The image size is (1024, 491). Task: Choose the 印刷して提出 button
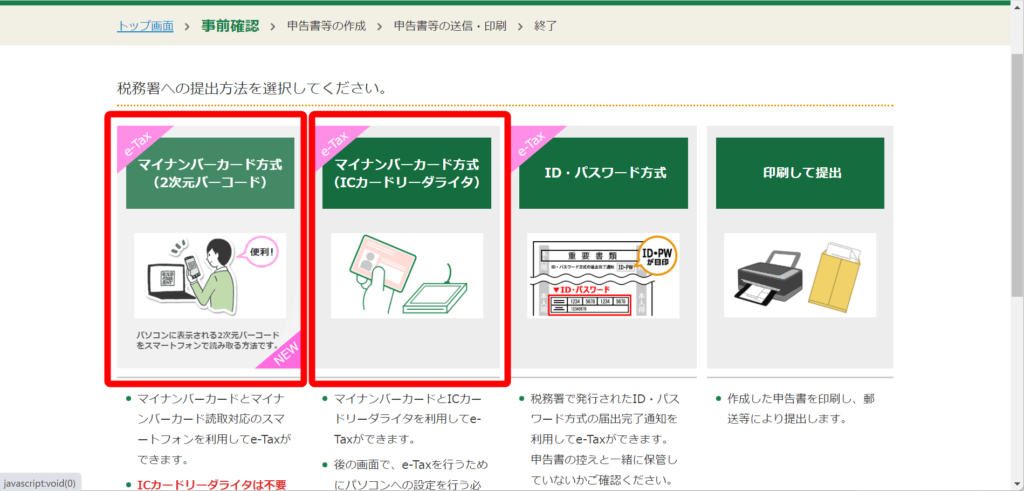pyautogui.click(x=800, y=173)
